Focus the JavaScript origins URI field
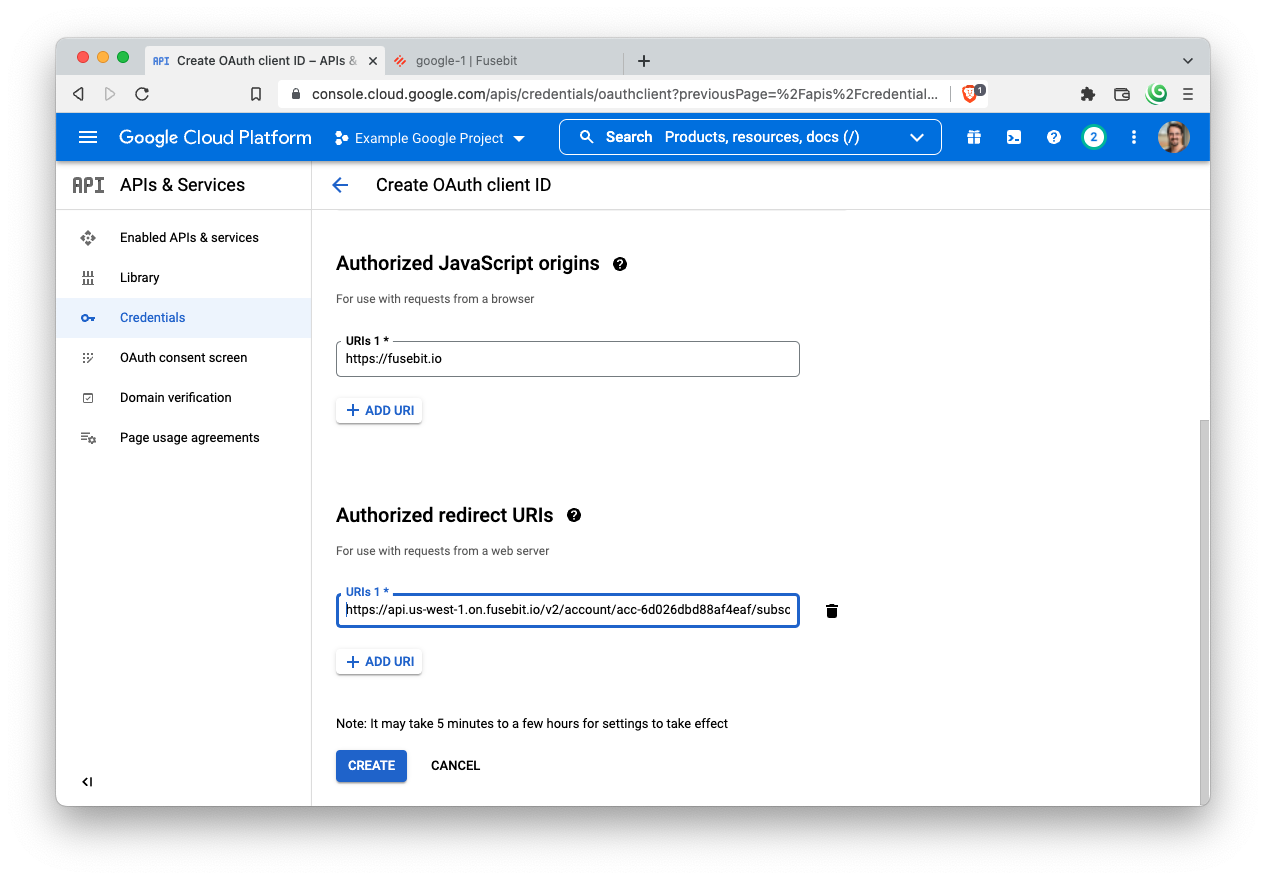 point(568,359)
